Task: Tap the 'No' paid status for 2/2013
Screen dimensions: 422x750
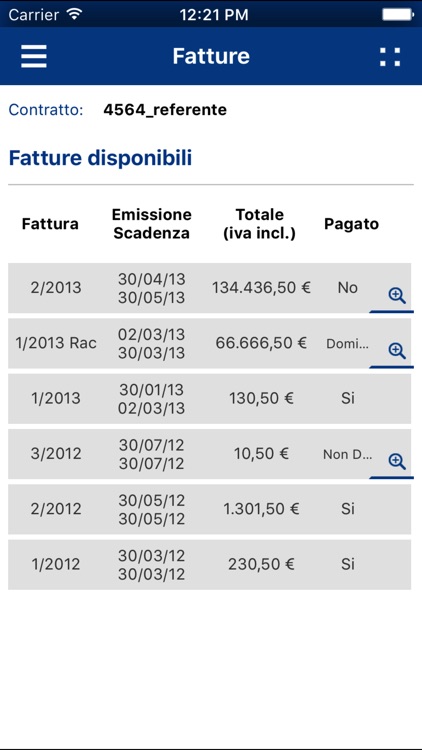Action: click(347, 288)
